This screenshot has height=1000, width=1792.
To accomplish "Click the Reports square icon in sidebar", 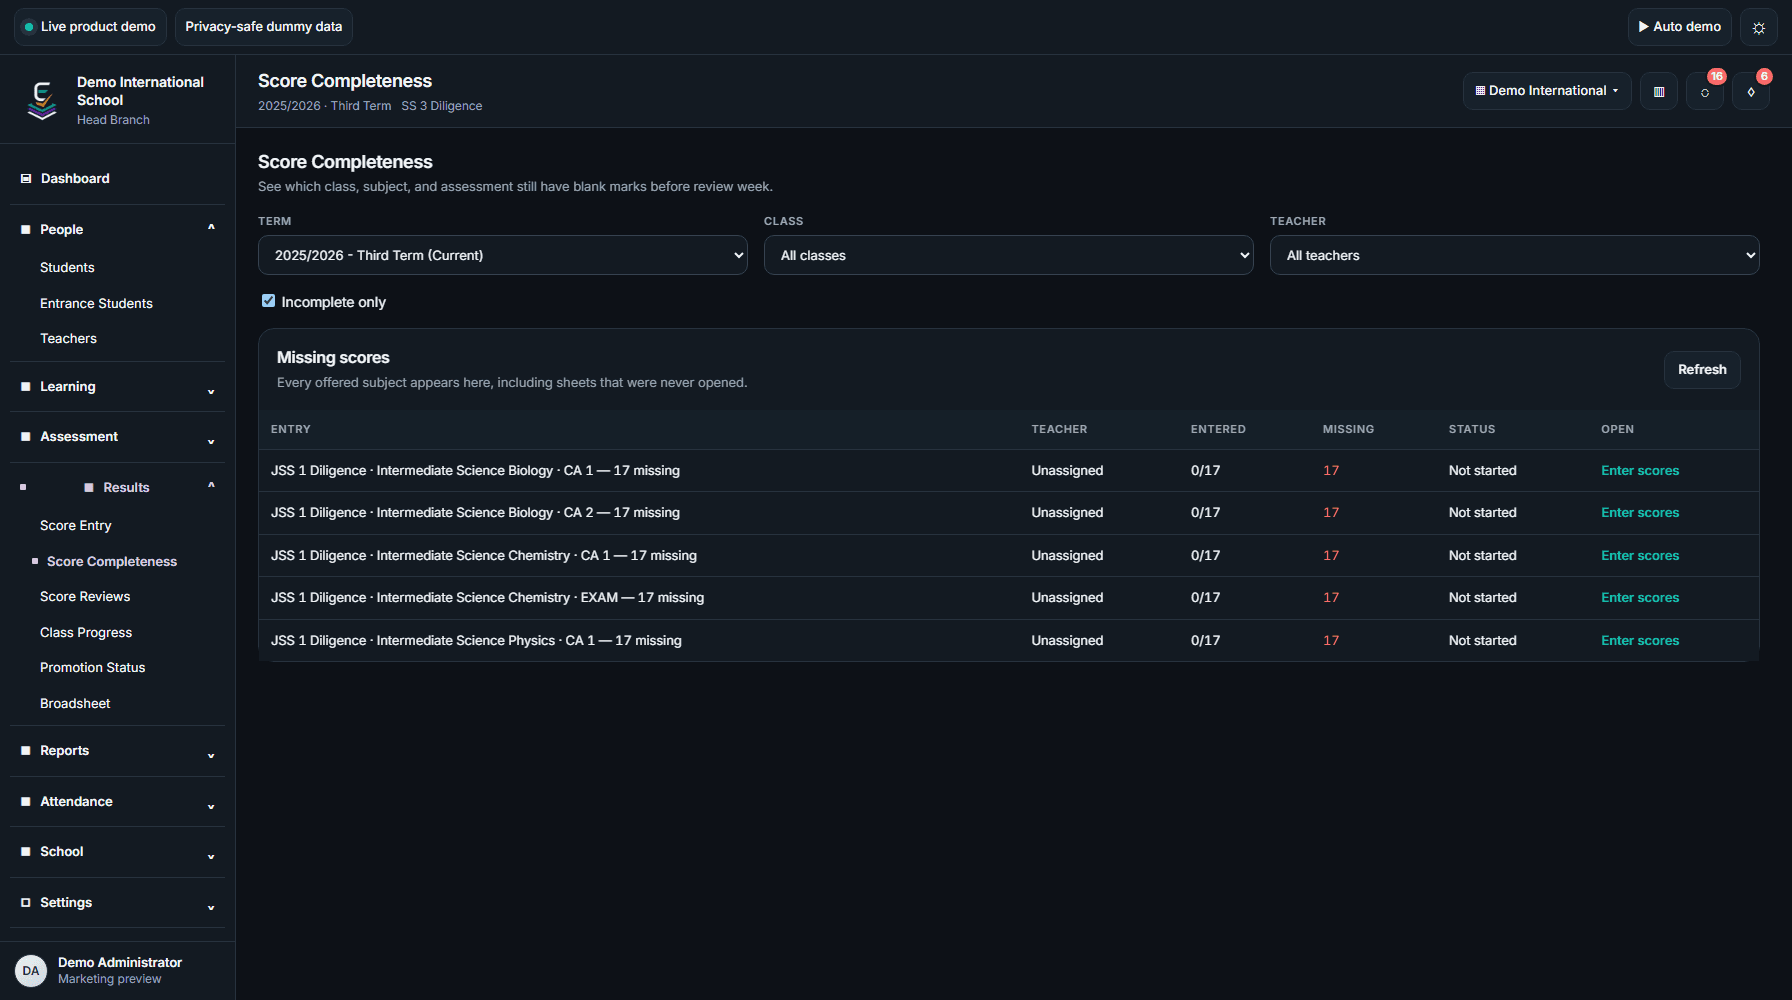I will (x=26, y=751).
